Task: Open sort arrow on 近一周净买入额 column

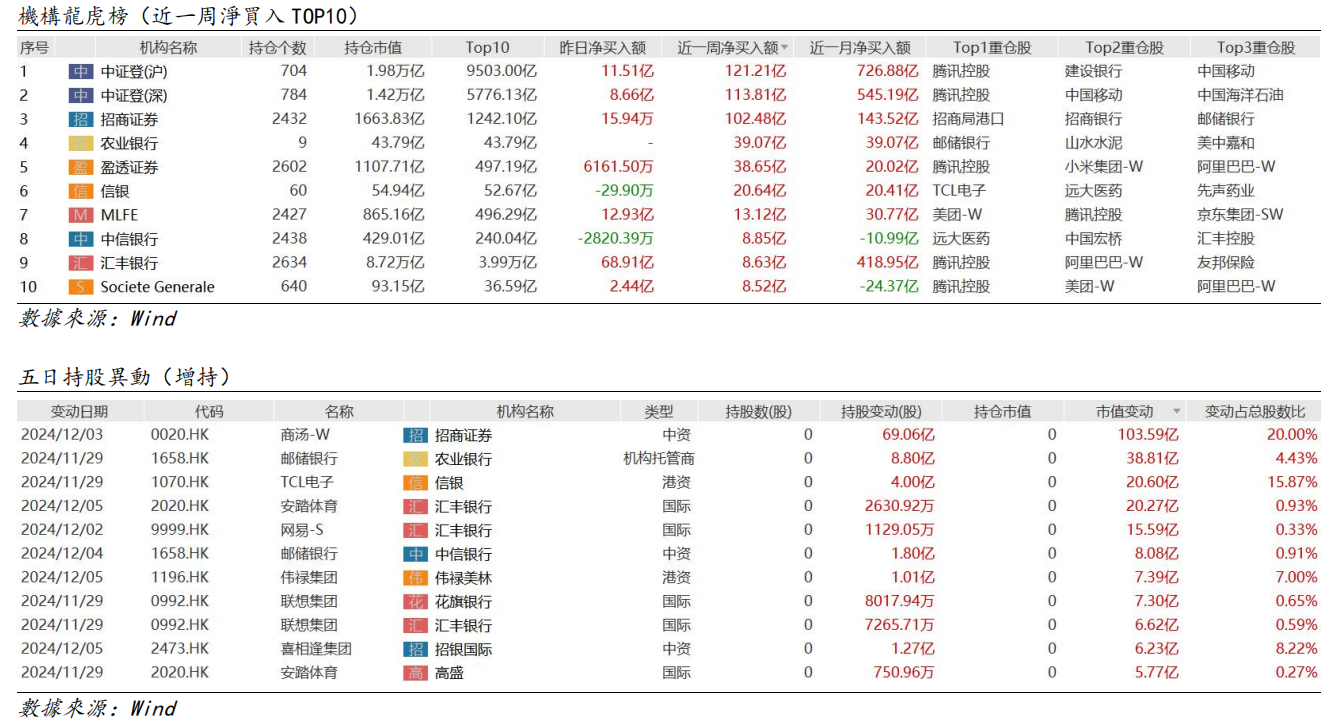Action: pyautogui.click(x=784, y=47)
